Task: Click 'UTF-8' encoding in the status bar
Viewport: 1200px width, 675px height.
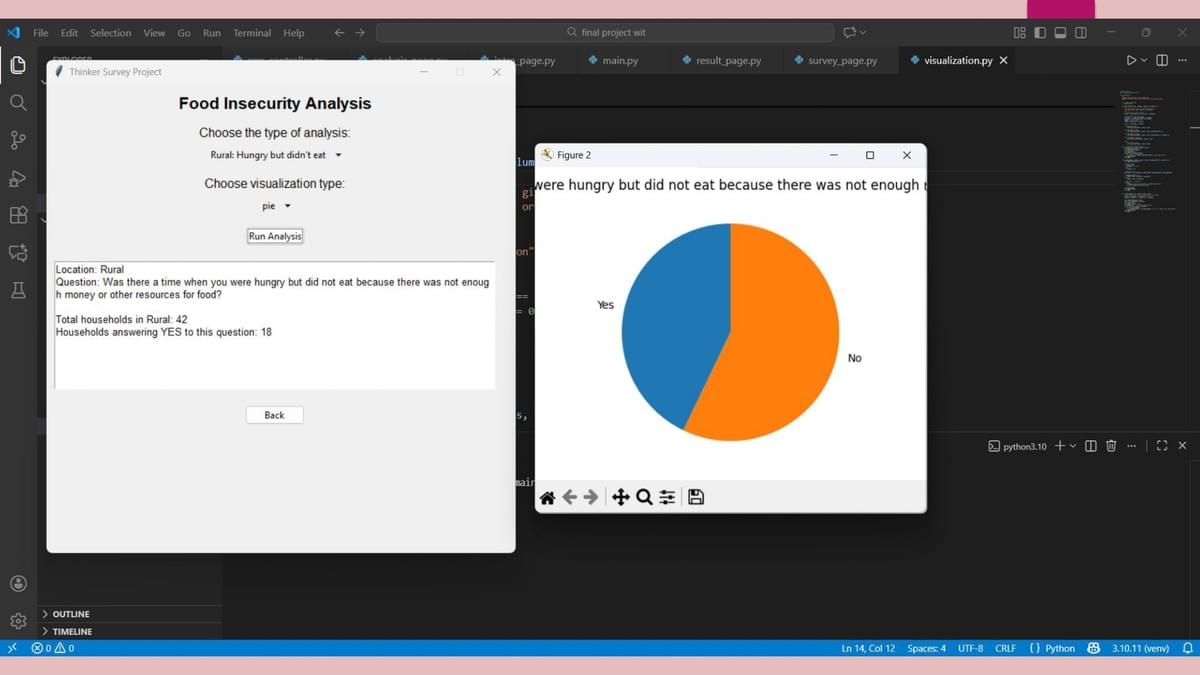Action: [970, 648]
